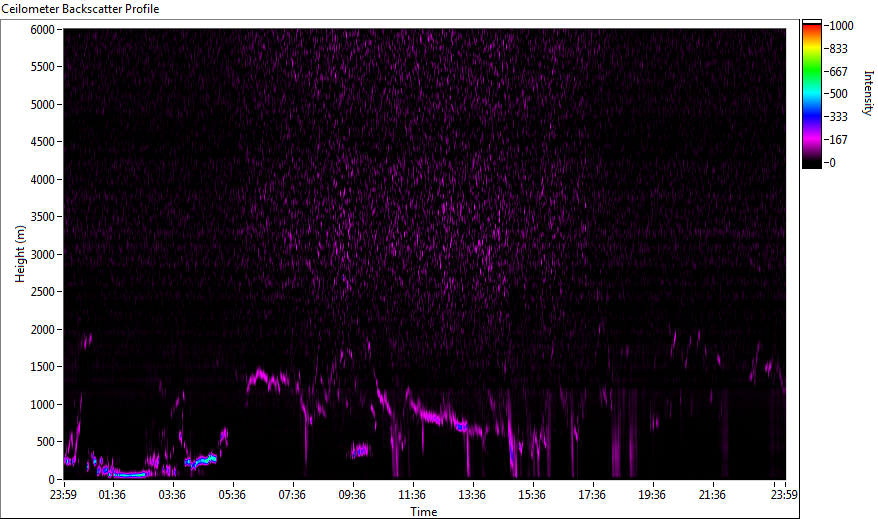This screenshot has width=878, height=519.
Task: Click the last 23:59 time axis value
Action: (785, 494)
